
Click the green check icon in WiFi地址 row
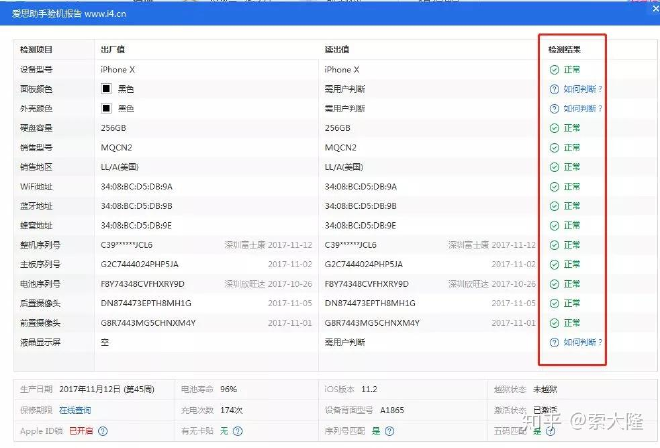point(554,187)
